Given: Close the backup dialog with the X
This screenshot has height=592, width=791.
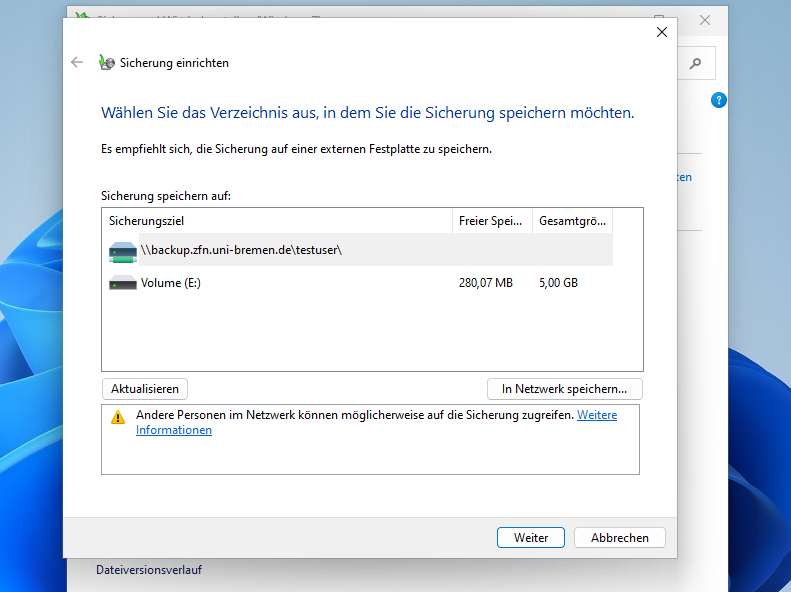Looking at the screenshot, I should 661,32.
